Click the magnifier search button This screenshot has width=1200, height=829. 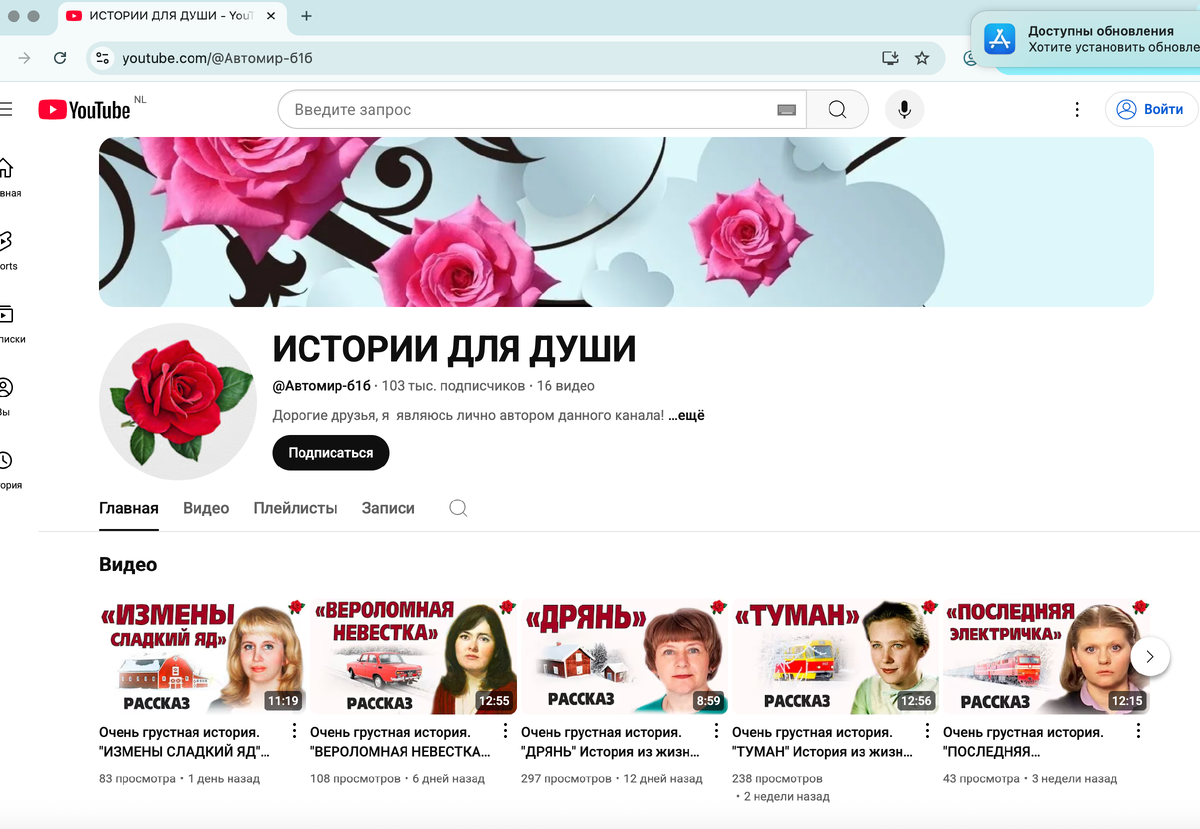(837, 110)
